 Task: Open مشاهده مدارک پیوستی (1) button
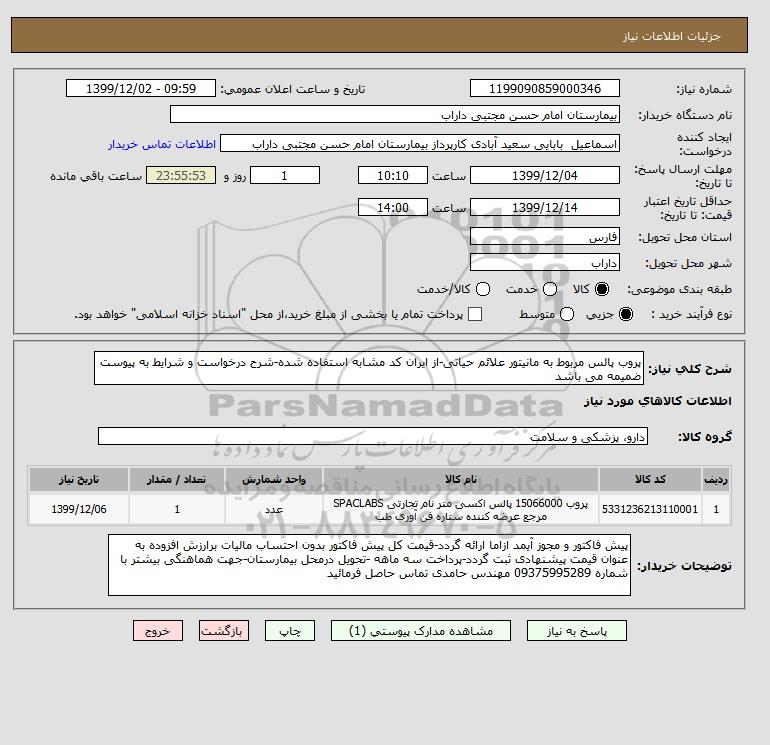421,631
